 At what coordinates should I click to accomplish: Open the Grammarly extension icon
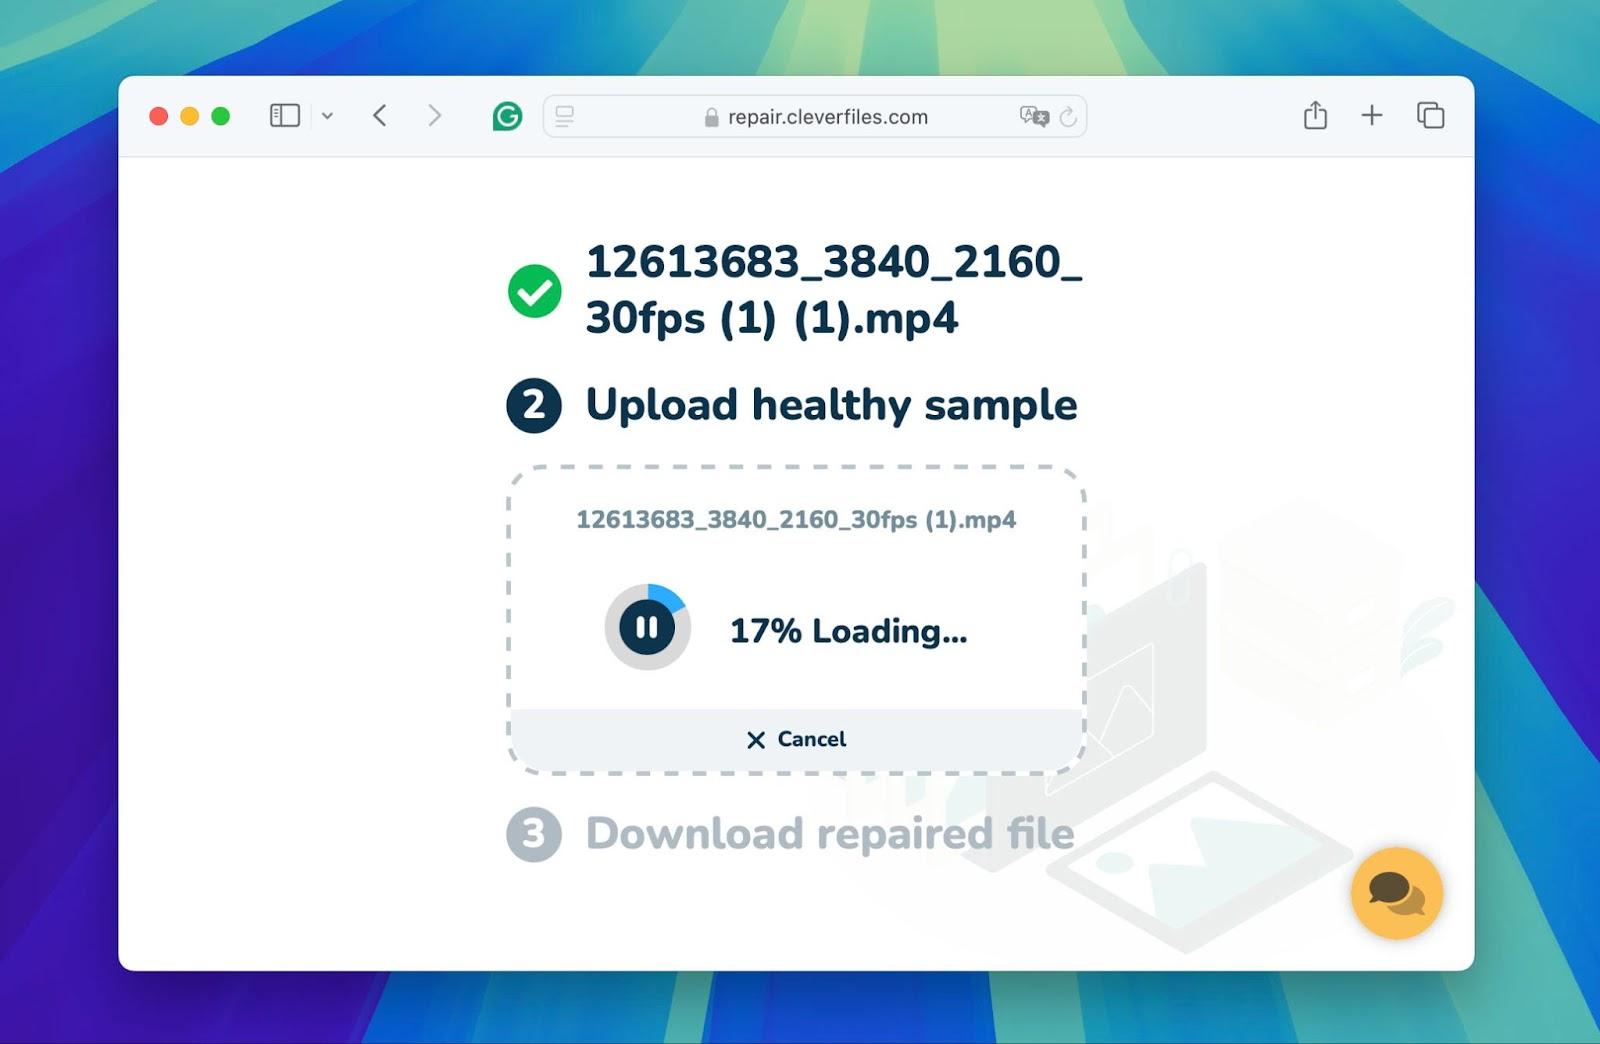(508, 116)
